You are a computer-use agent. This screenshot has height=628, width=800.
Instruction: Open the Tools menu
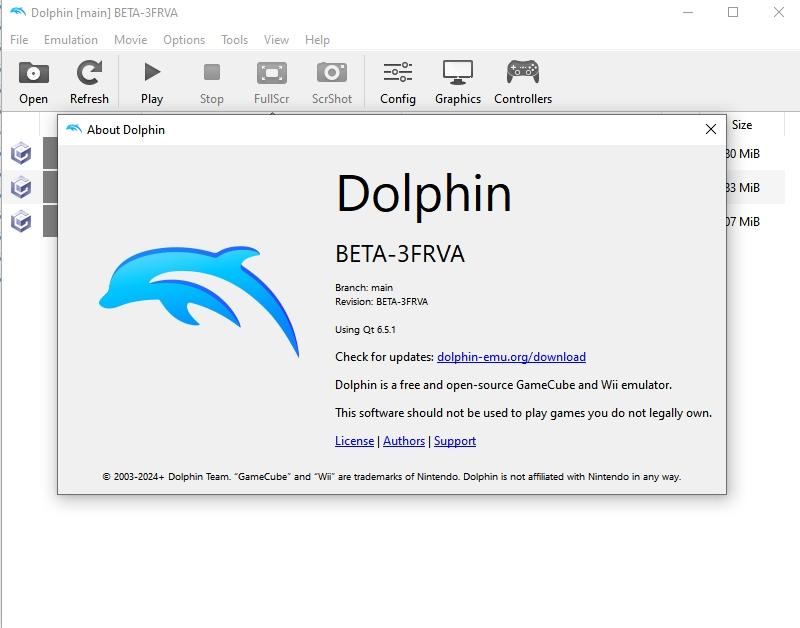click(x=234, y=40)
